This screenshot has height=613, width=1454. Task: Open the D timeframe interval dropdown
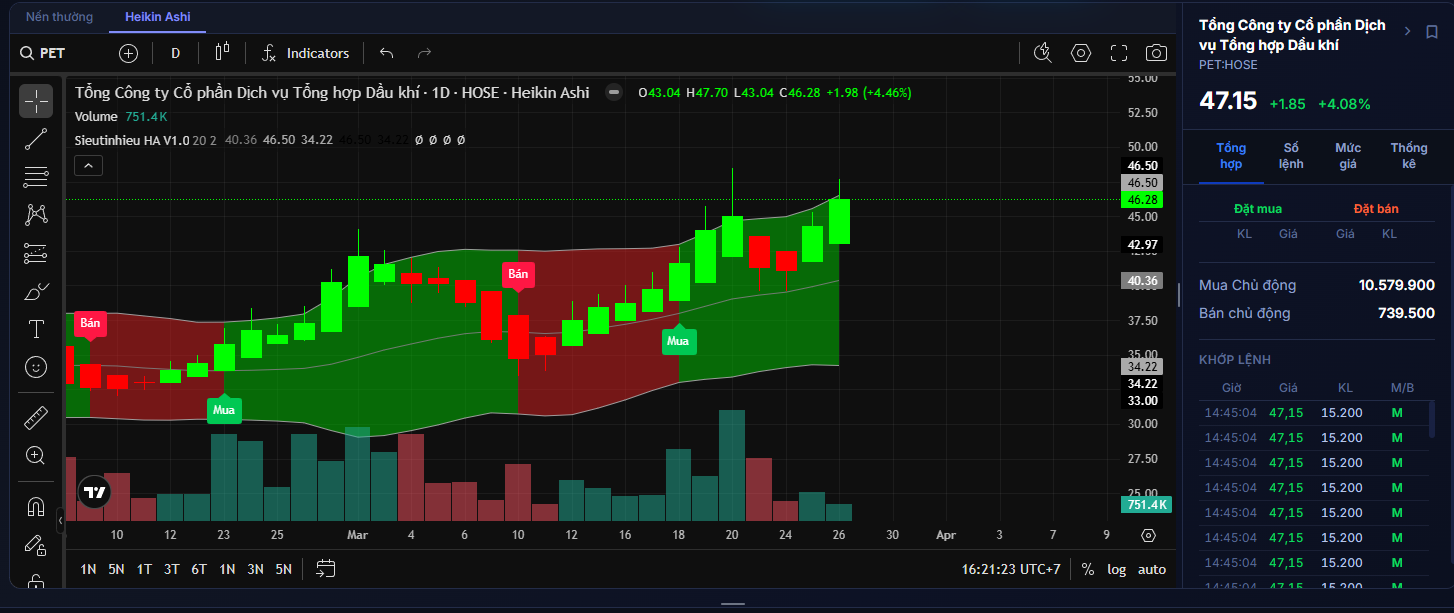(176, 54)
